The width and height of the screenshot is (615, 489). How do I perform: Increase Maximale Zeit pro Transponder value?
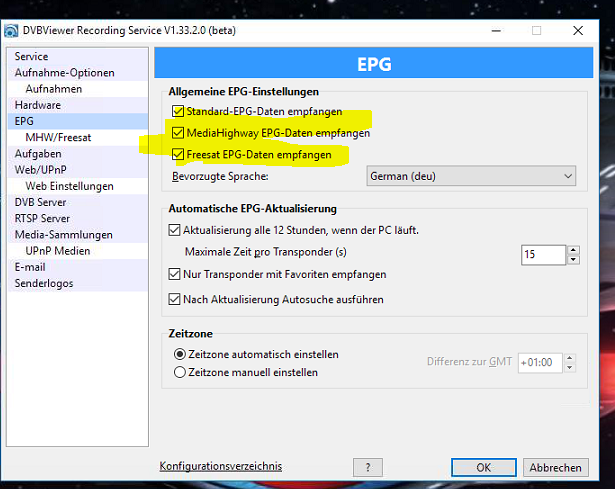[573, 250]
